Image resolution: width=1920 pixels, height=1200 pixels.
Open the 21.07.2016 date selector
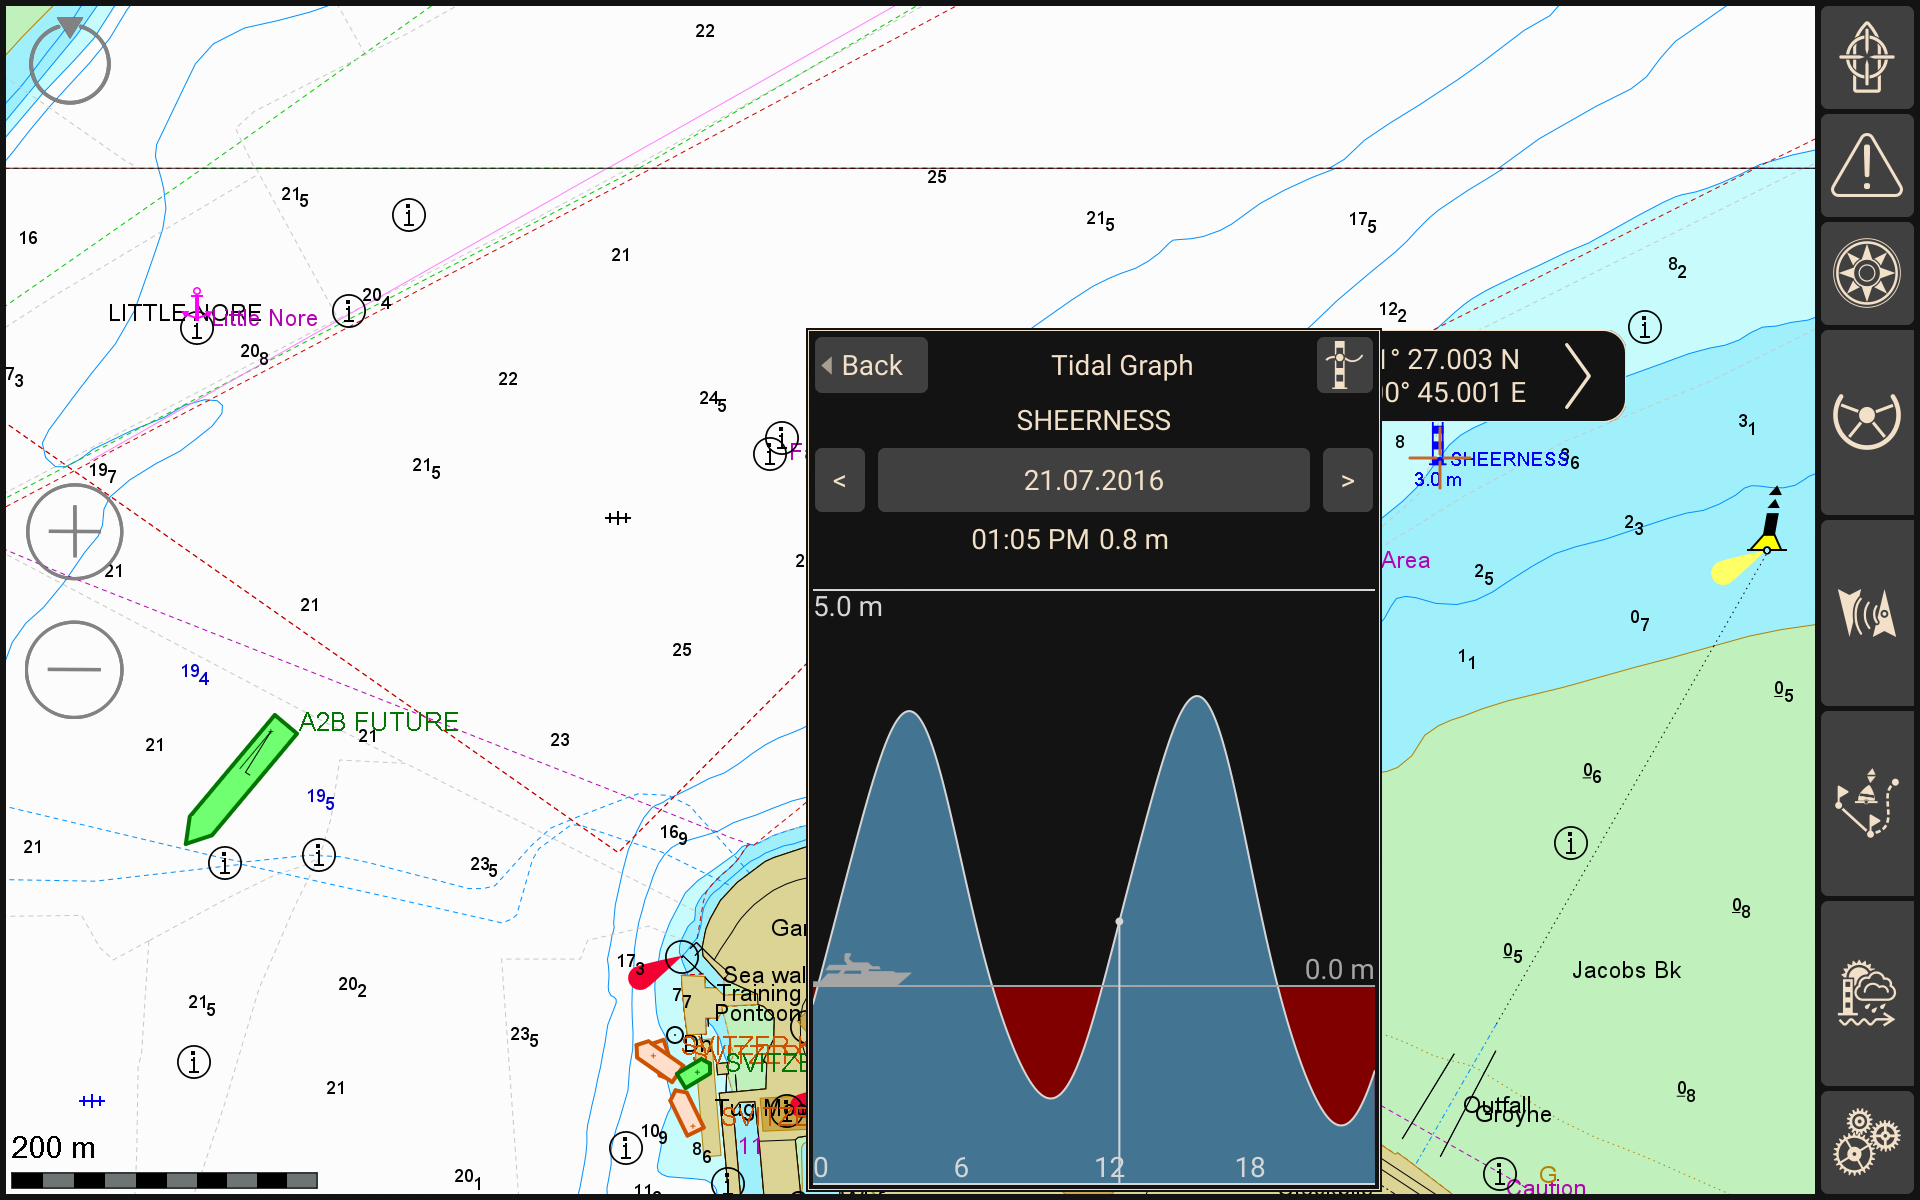pos(1093,481)
